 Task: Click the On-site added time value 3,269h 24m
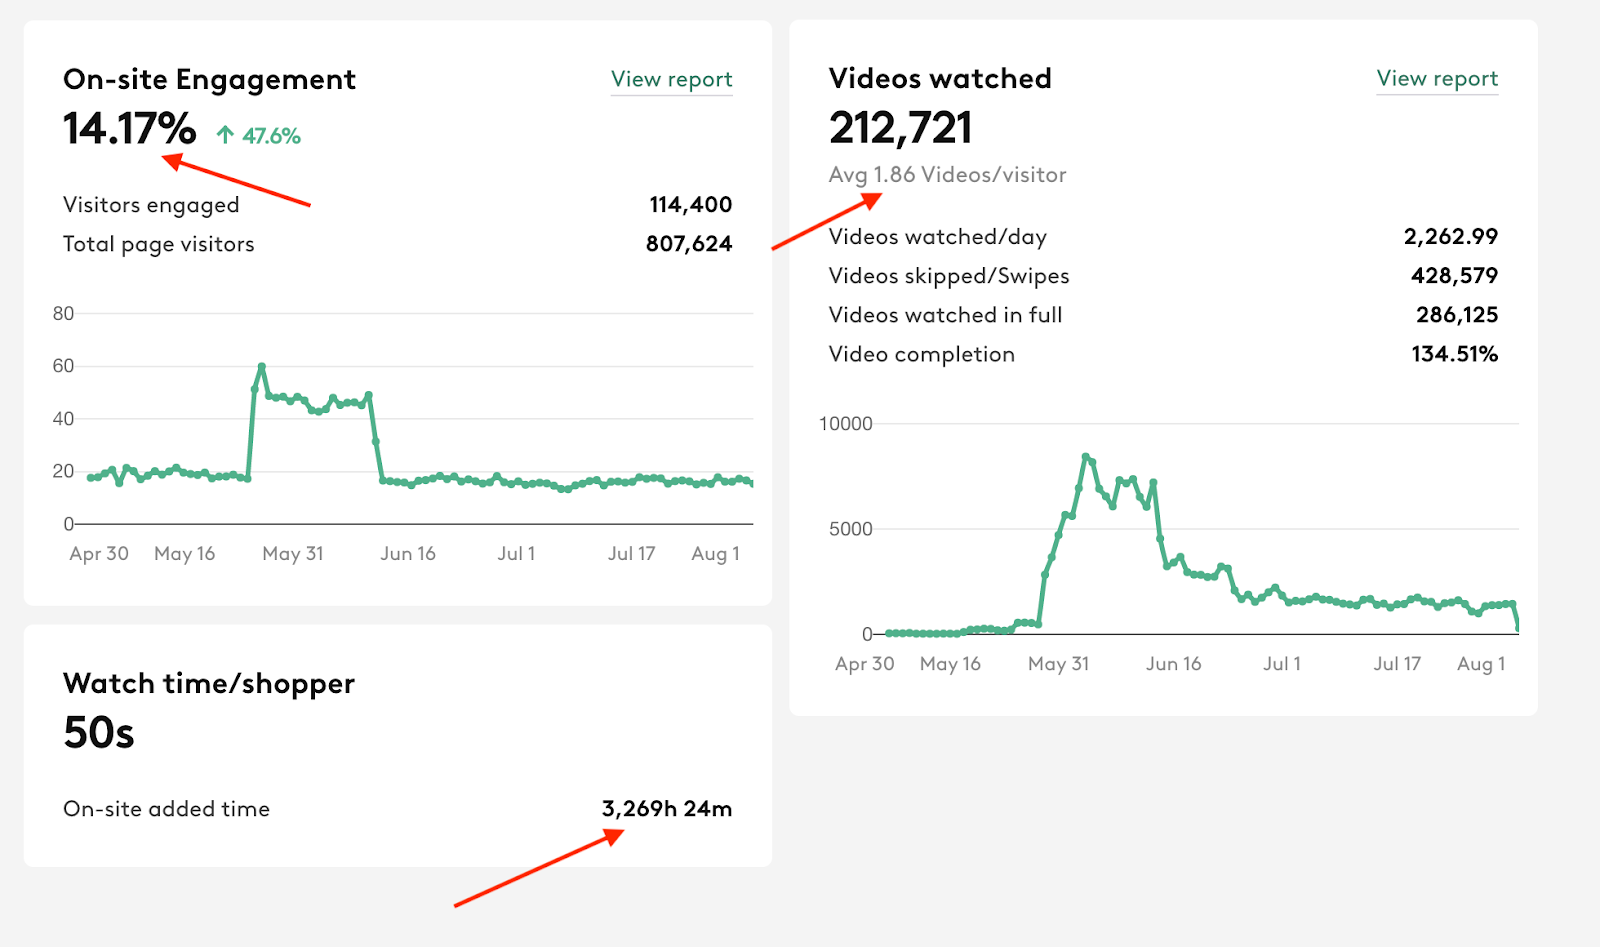(668, 809)
